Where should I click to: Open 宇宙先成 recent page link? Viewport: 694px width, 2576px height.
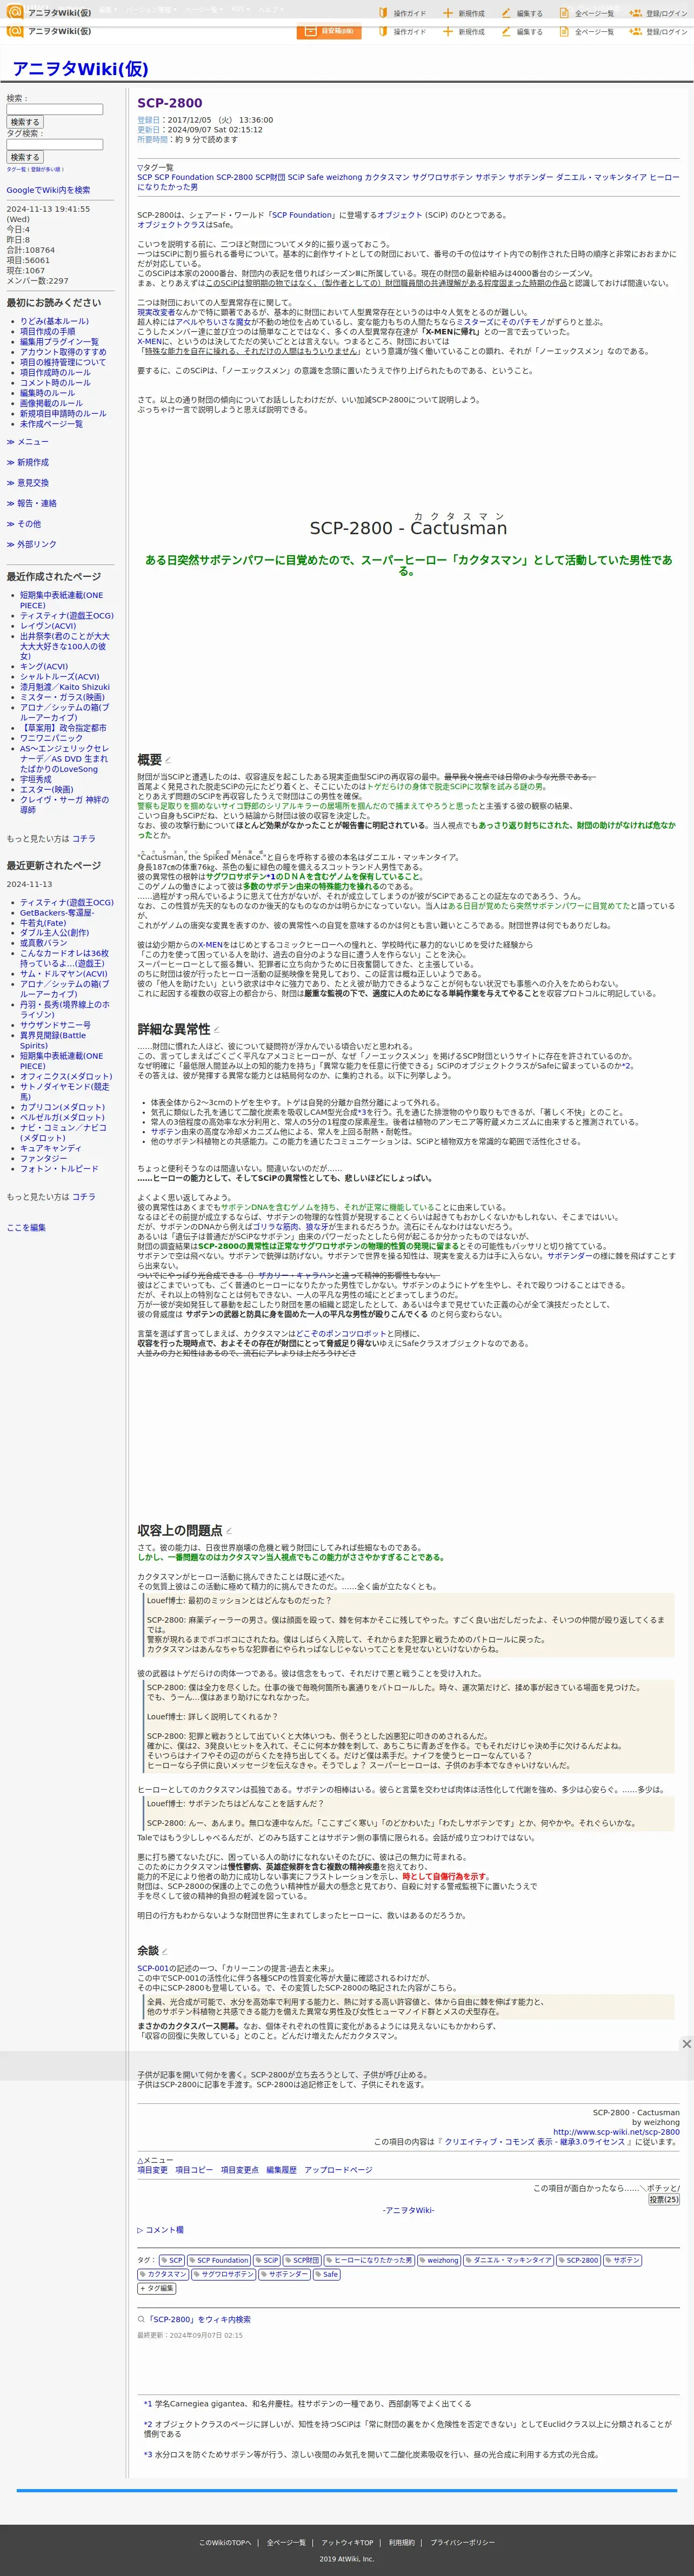pyautogui.click(x=35, y=779)
